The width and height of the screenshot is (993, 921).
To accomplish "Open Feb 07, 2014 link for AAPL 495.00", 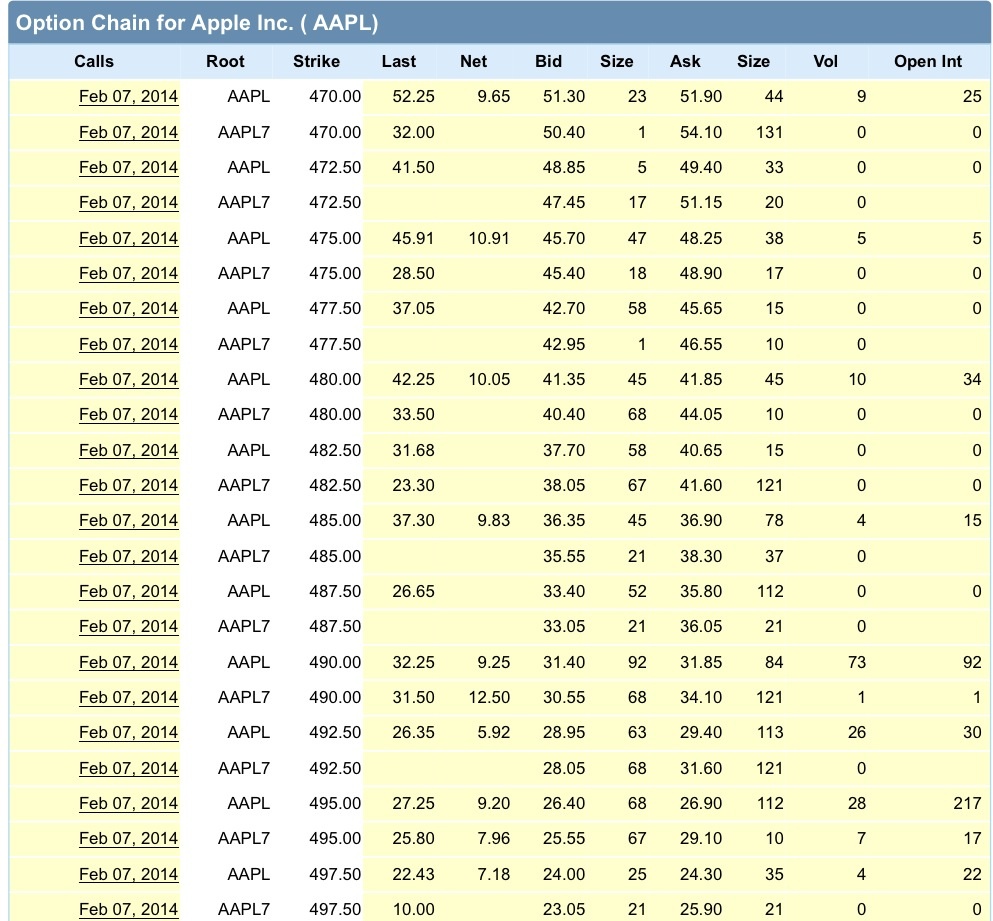I will point(129,804).
